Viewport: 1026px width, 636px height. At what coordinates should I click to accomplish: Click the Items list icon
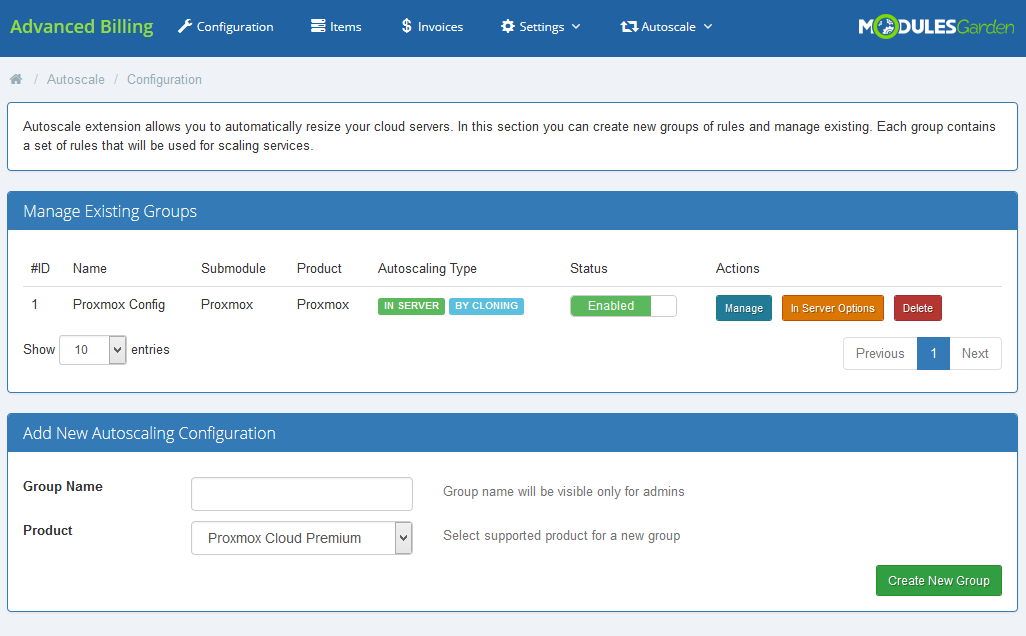click(x=318, y=26)
